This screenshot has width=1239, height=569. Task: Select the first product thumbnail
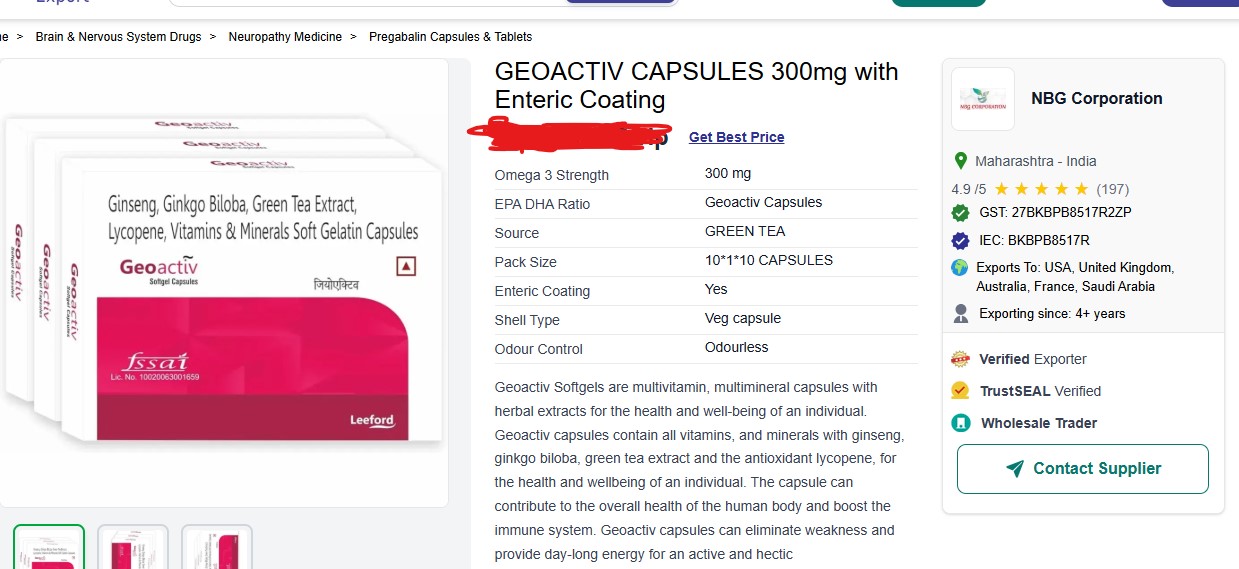click(x=49, y=547)
